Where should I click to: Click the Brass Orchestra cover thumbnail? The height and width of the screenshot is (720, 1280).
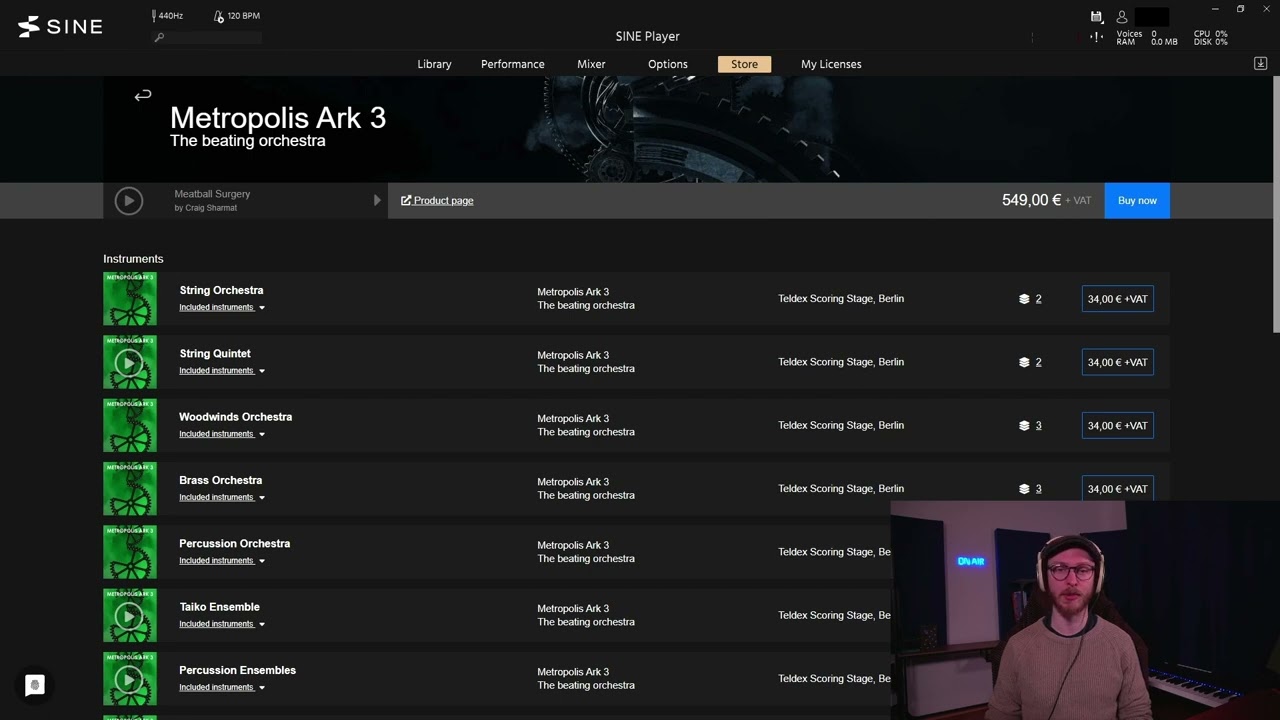click(x=130, y=488)
